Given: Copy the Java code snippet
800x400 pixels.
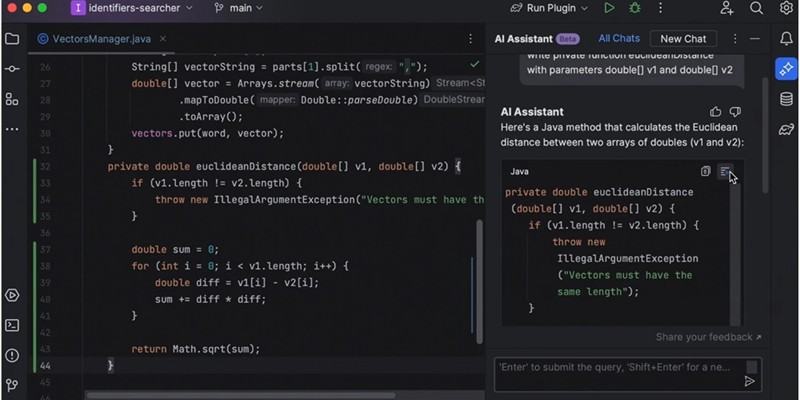Looking at the screenshot, I should pos(706,172).
